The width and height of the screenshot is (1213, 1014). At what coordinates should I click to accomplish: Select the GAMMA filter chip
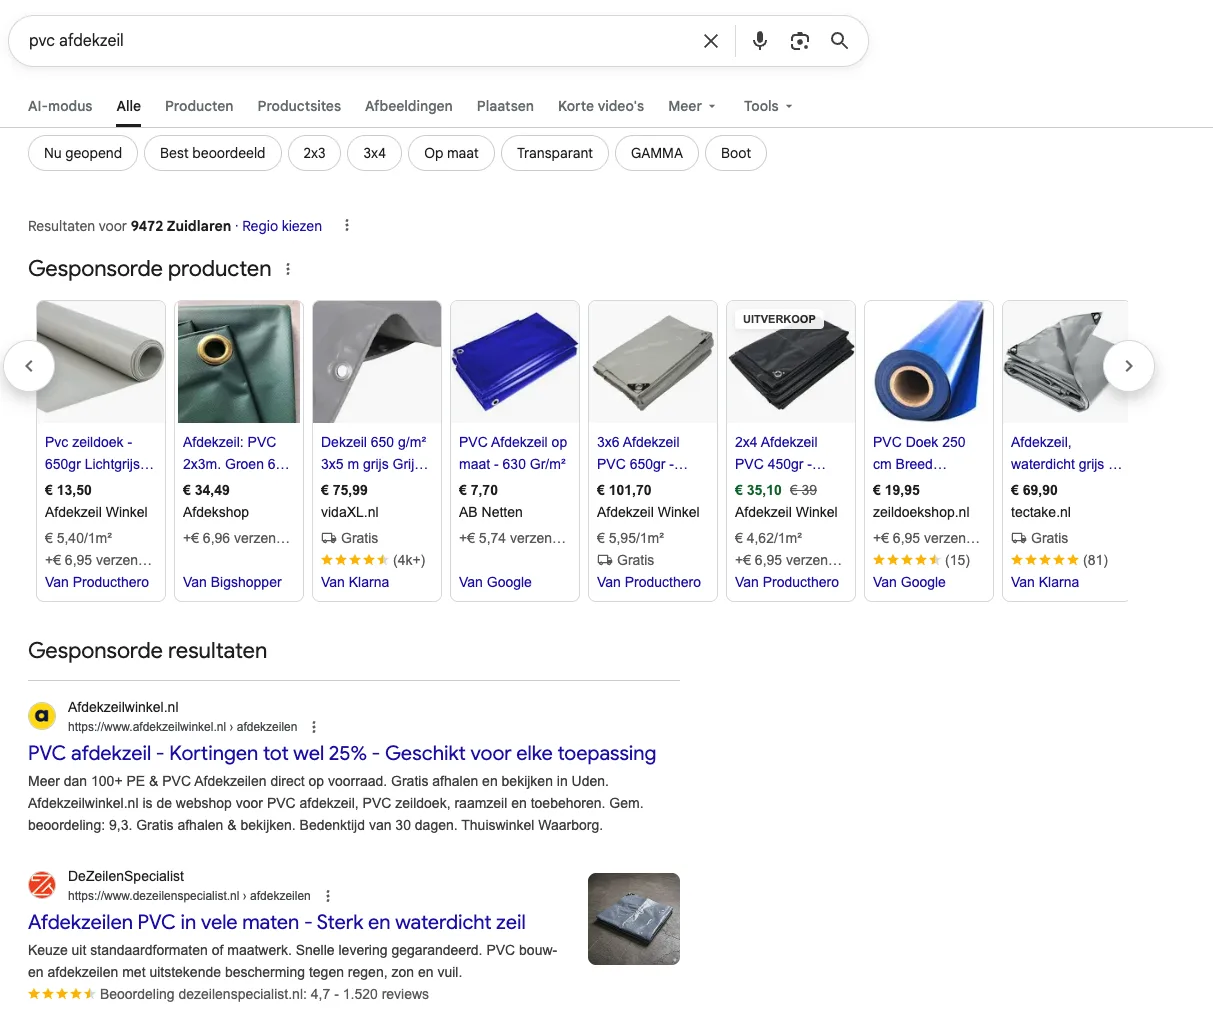657,153
